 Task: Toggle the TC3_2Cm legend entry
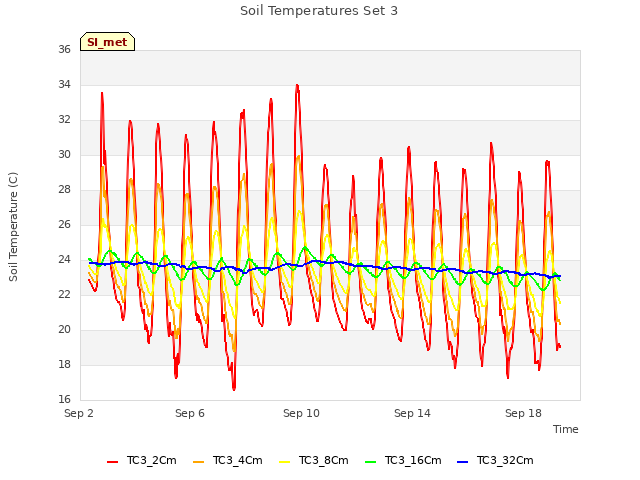coord(142,460)
